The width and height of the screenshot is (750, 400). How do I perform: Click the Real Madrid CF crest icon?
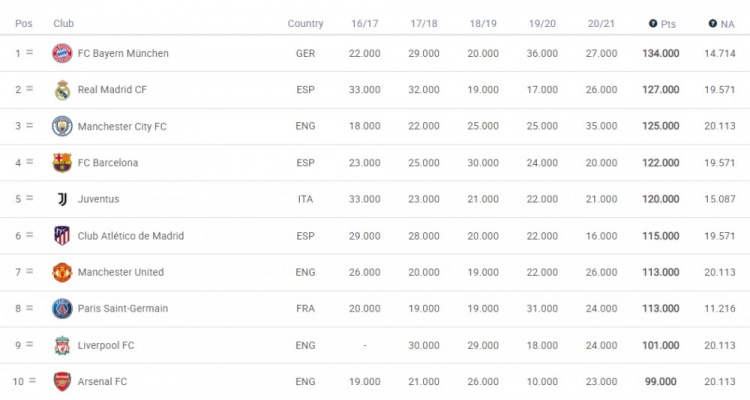click(62, 90)
